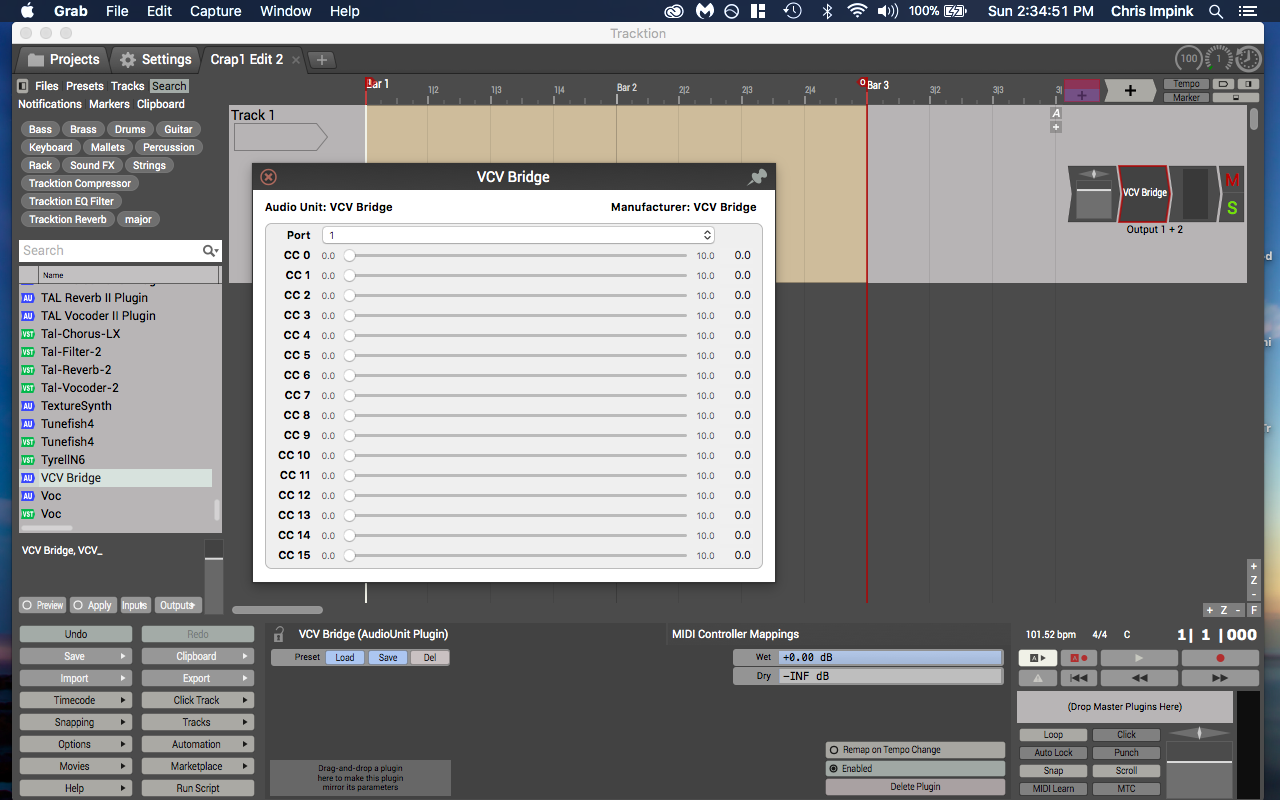Open macOS Spotlight search
Screen dimensions: 1280x800
tap(1216, 11)
